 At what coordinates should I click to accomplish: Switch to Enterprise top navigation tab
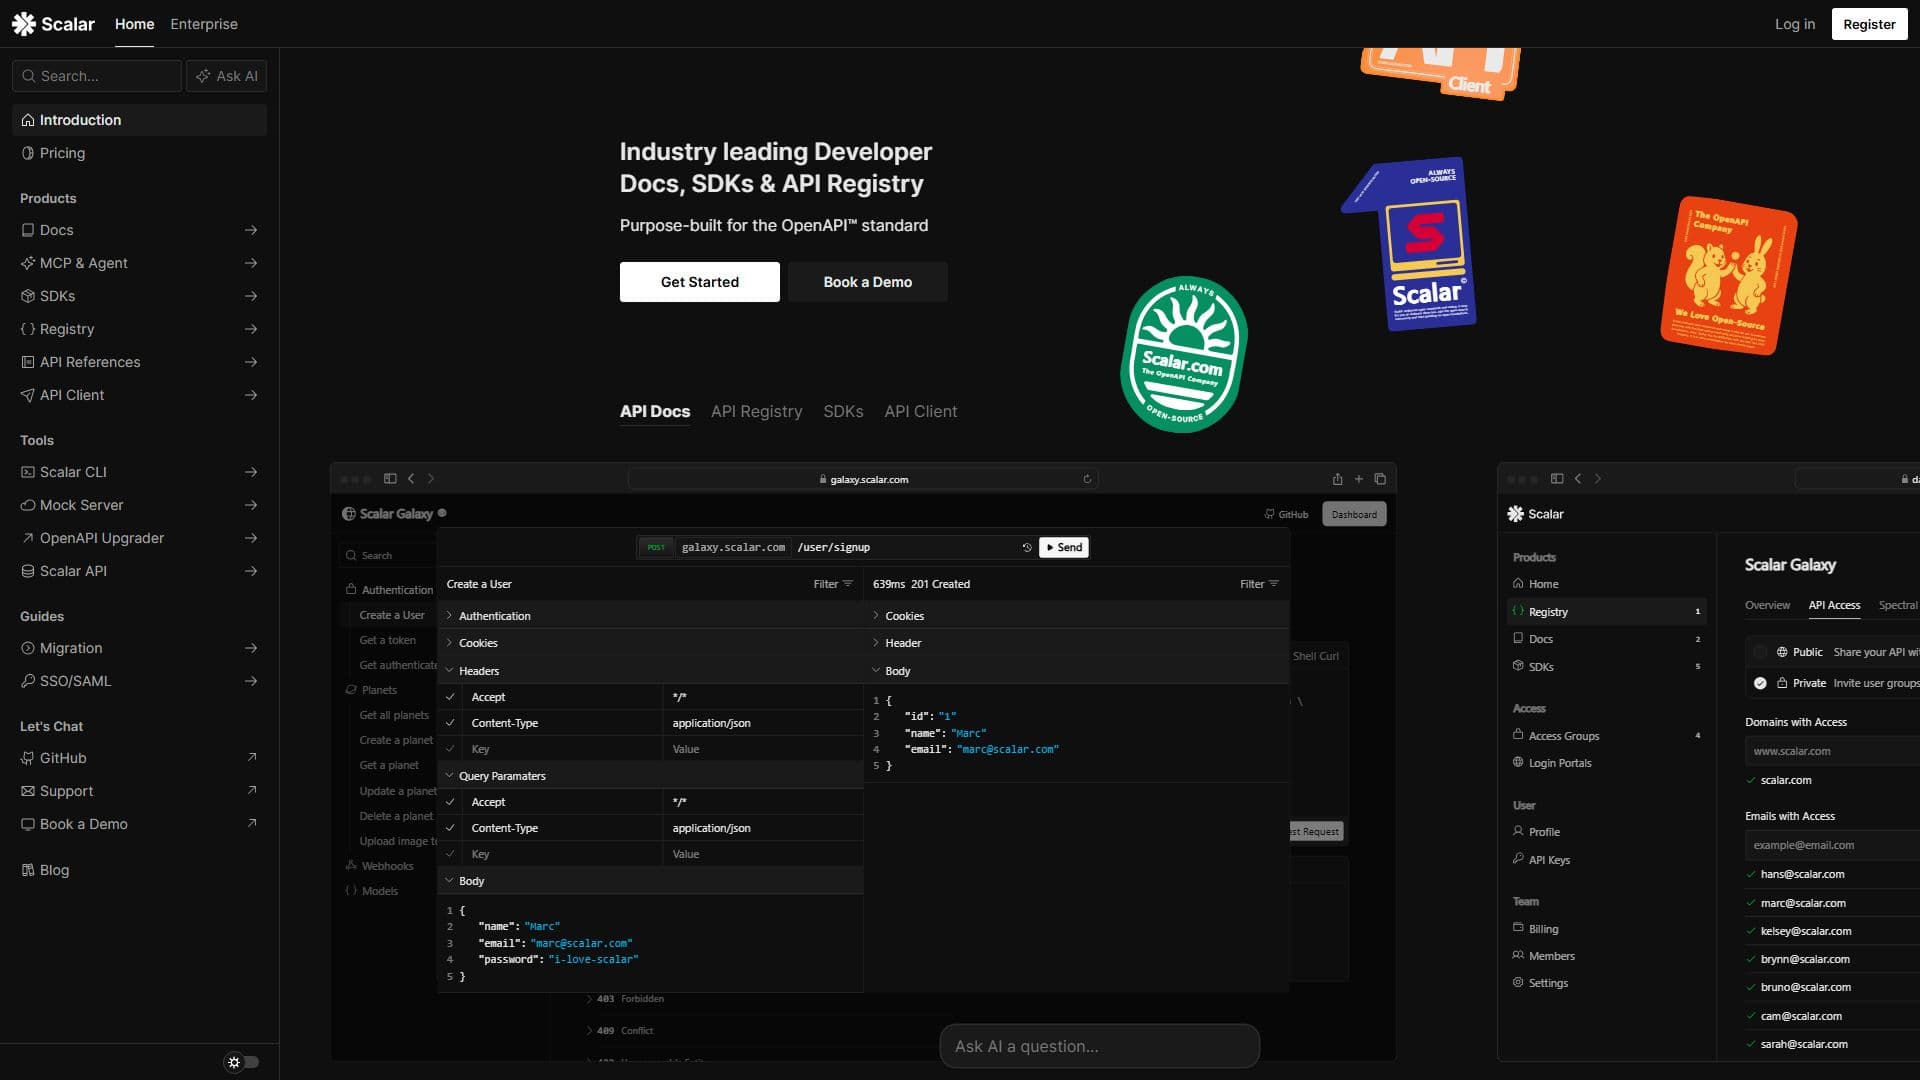(204, 24)
